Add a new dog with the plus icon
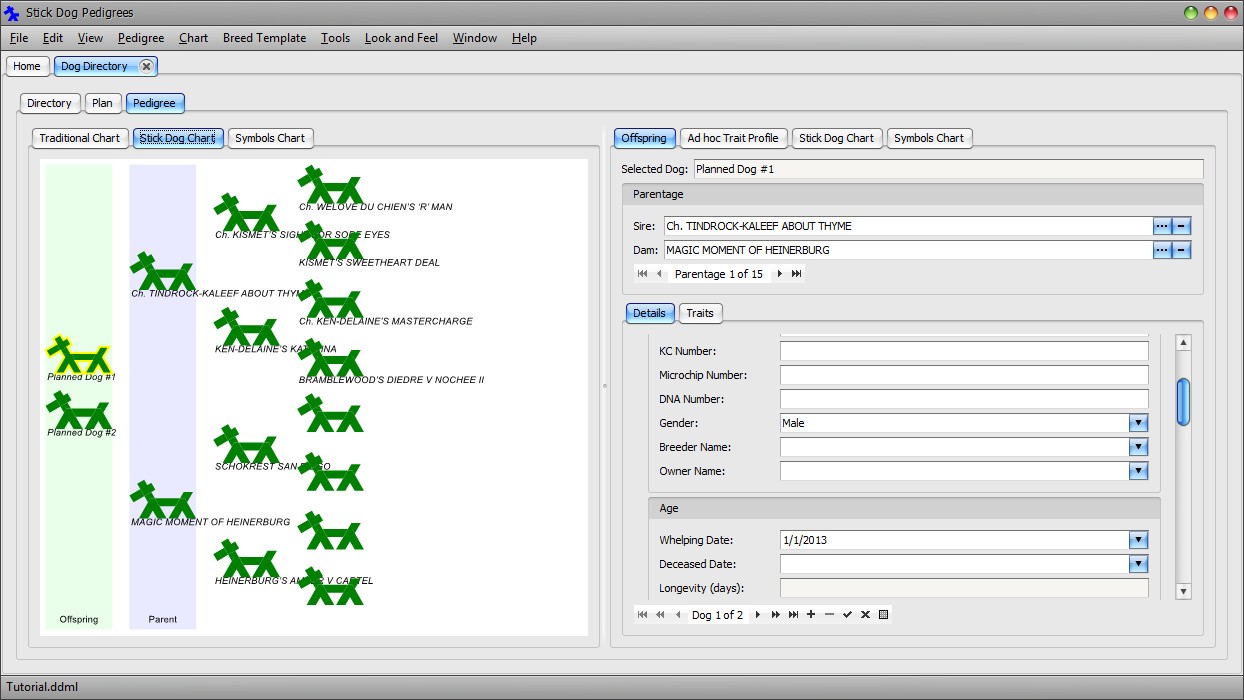 [811, 615]
